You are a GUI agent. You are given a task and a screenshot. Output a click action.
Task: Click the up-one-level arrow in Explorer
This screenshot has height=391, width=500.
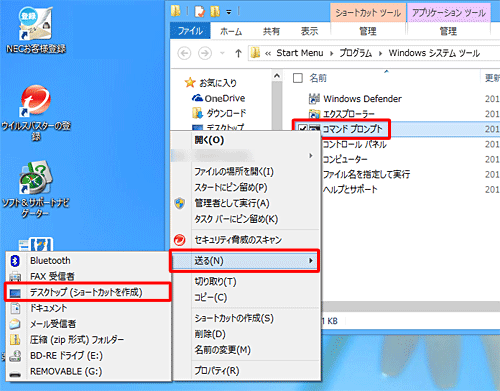tap(238, 53)
